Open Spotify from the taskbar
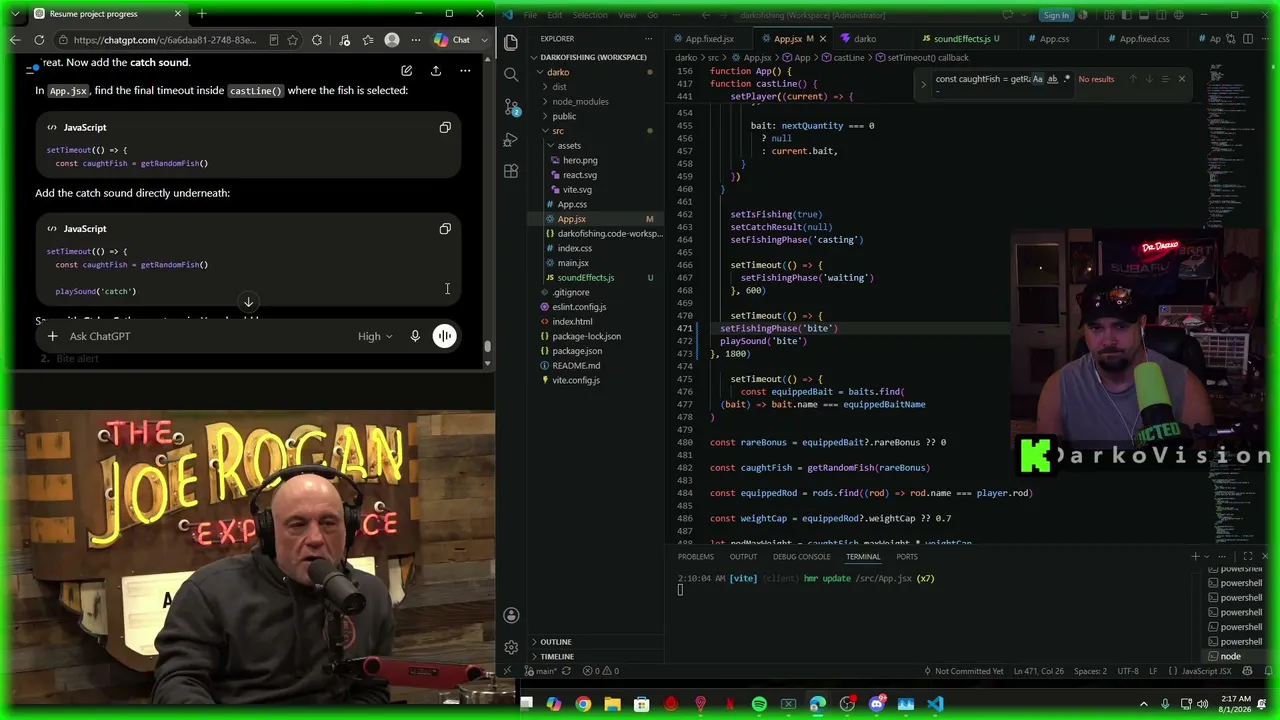 point(759,704)
